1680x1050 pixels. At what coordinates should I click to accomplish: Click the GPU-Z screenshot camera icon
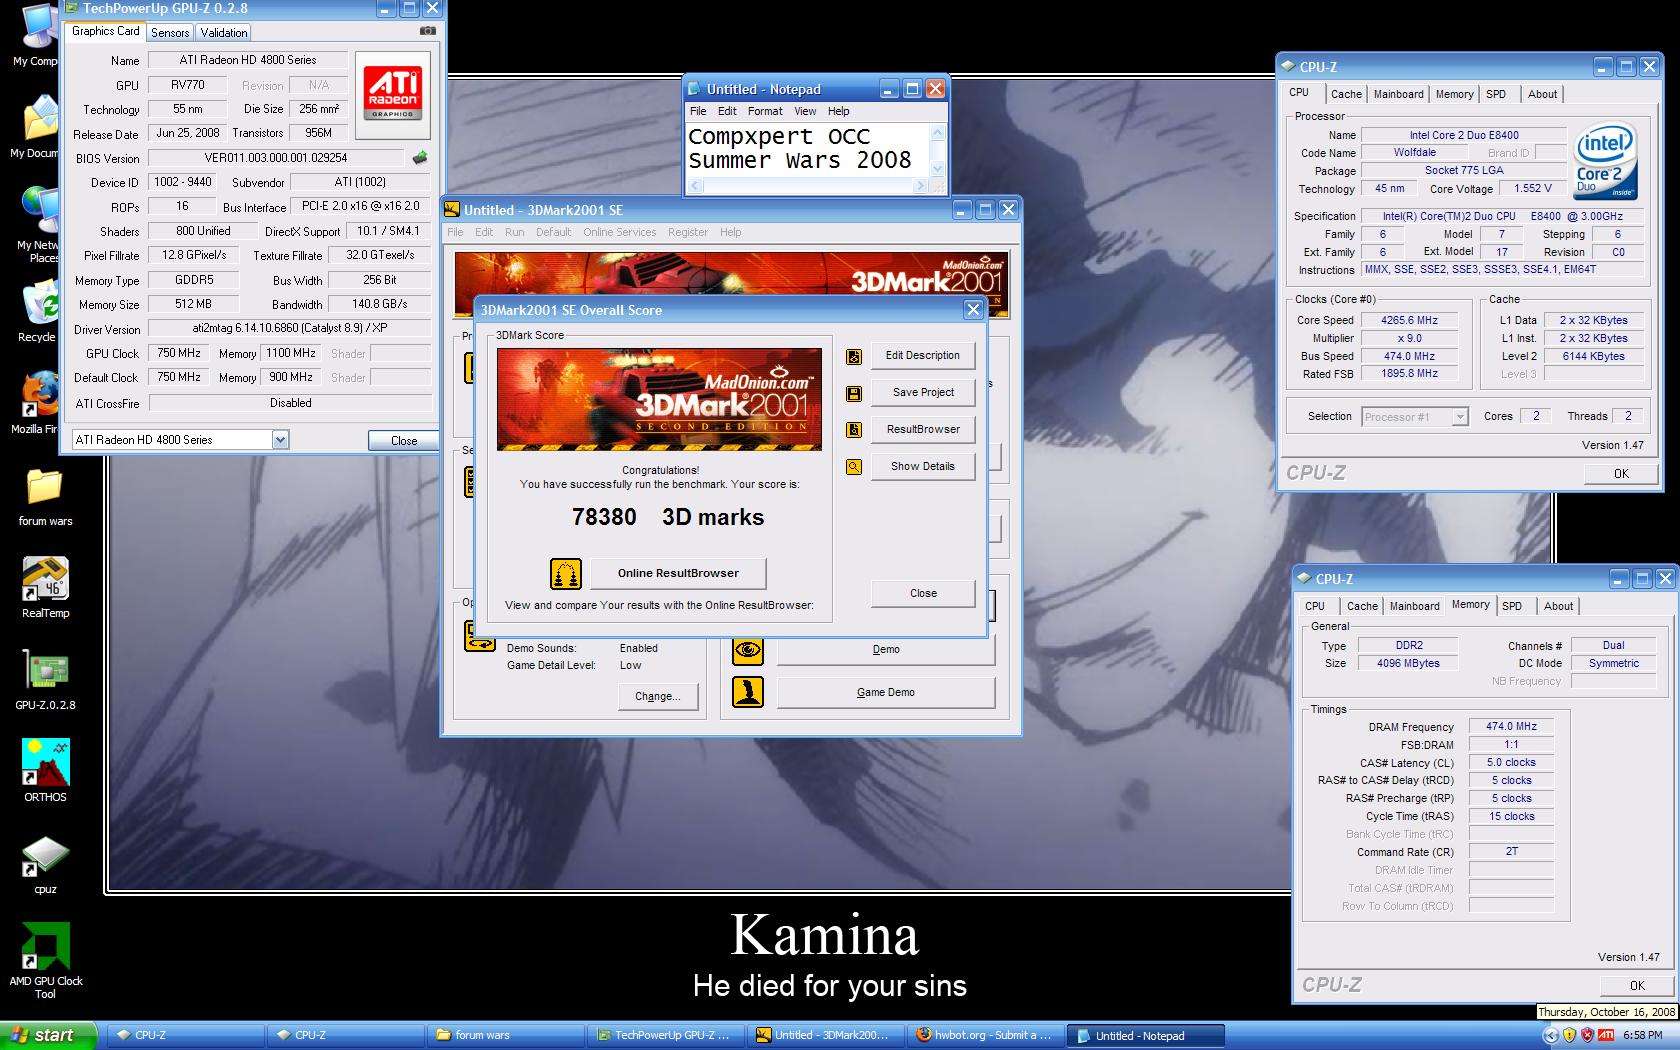coord(428,31)
